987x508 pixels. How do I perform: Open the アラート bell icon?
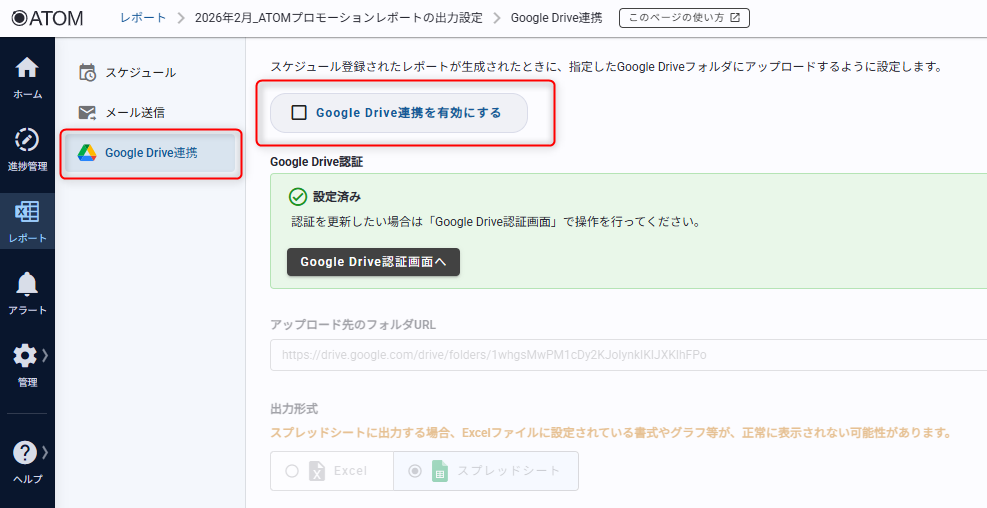(27, 285)
